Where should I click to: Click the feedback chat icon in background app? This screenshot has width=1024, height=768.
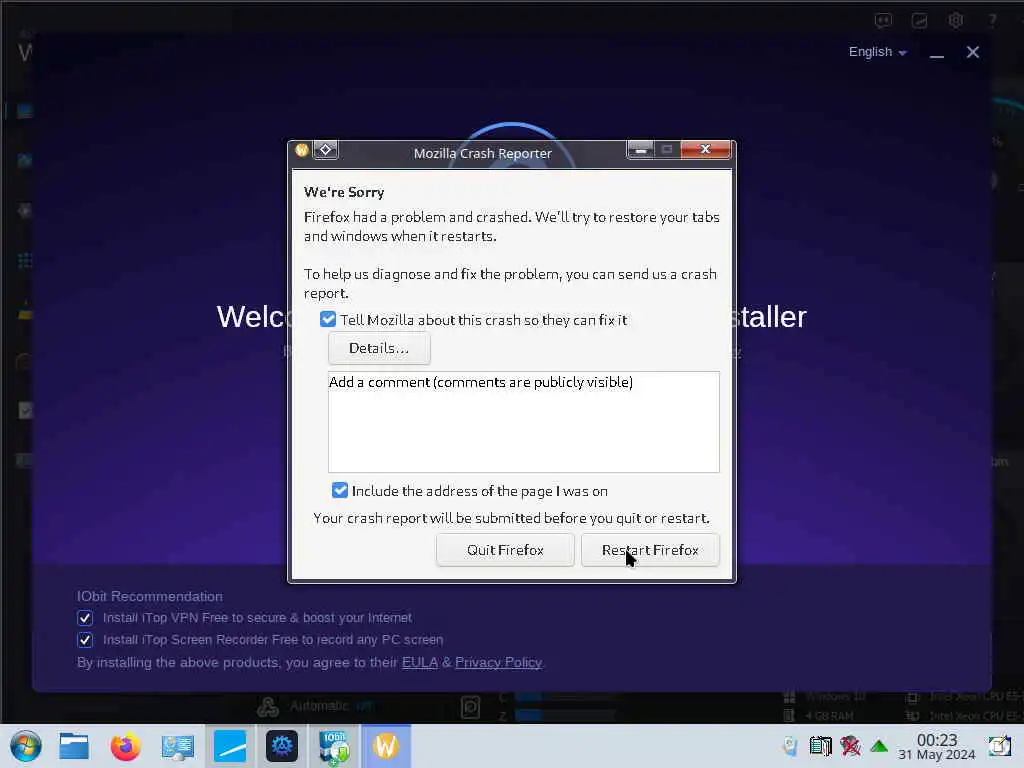click(883, 21)
